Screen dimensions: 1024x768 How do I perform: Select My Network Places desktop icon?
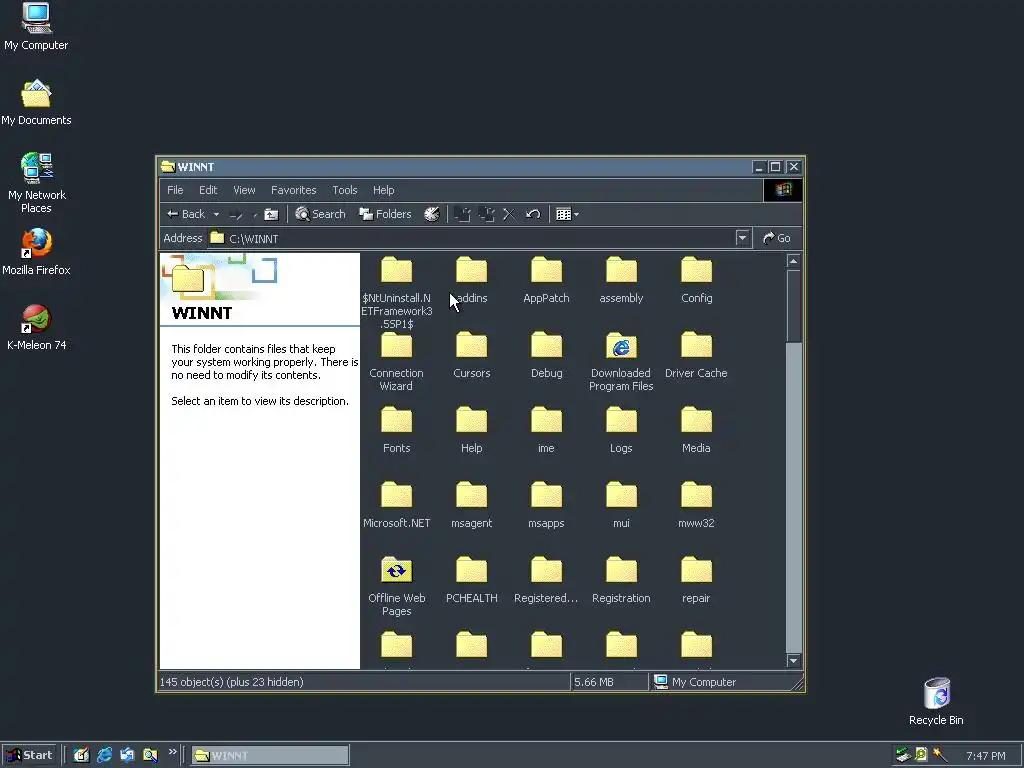(37, 184)
